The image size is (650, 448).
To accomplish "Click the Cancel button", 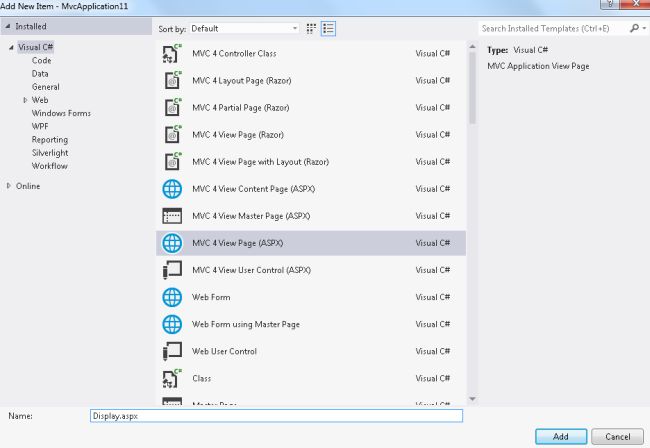I will pyautogui.click(x=618, y=436).
